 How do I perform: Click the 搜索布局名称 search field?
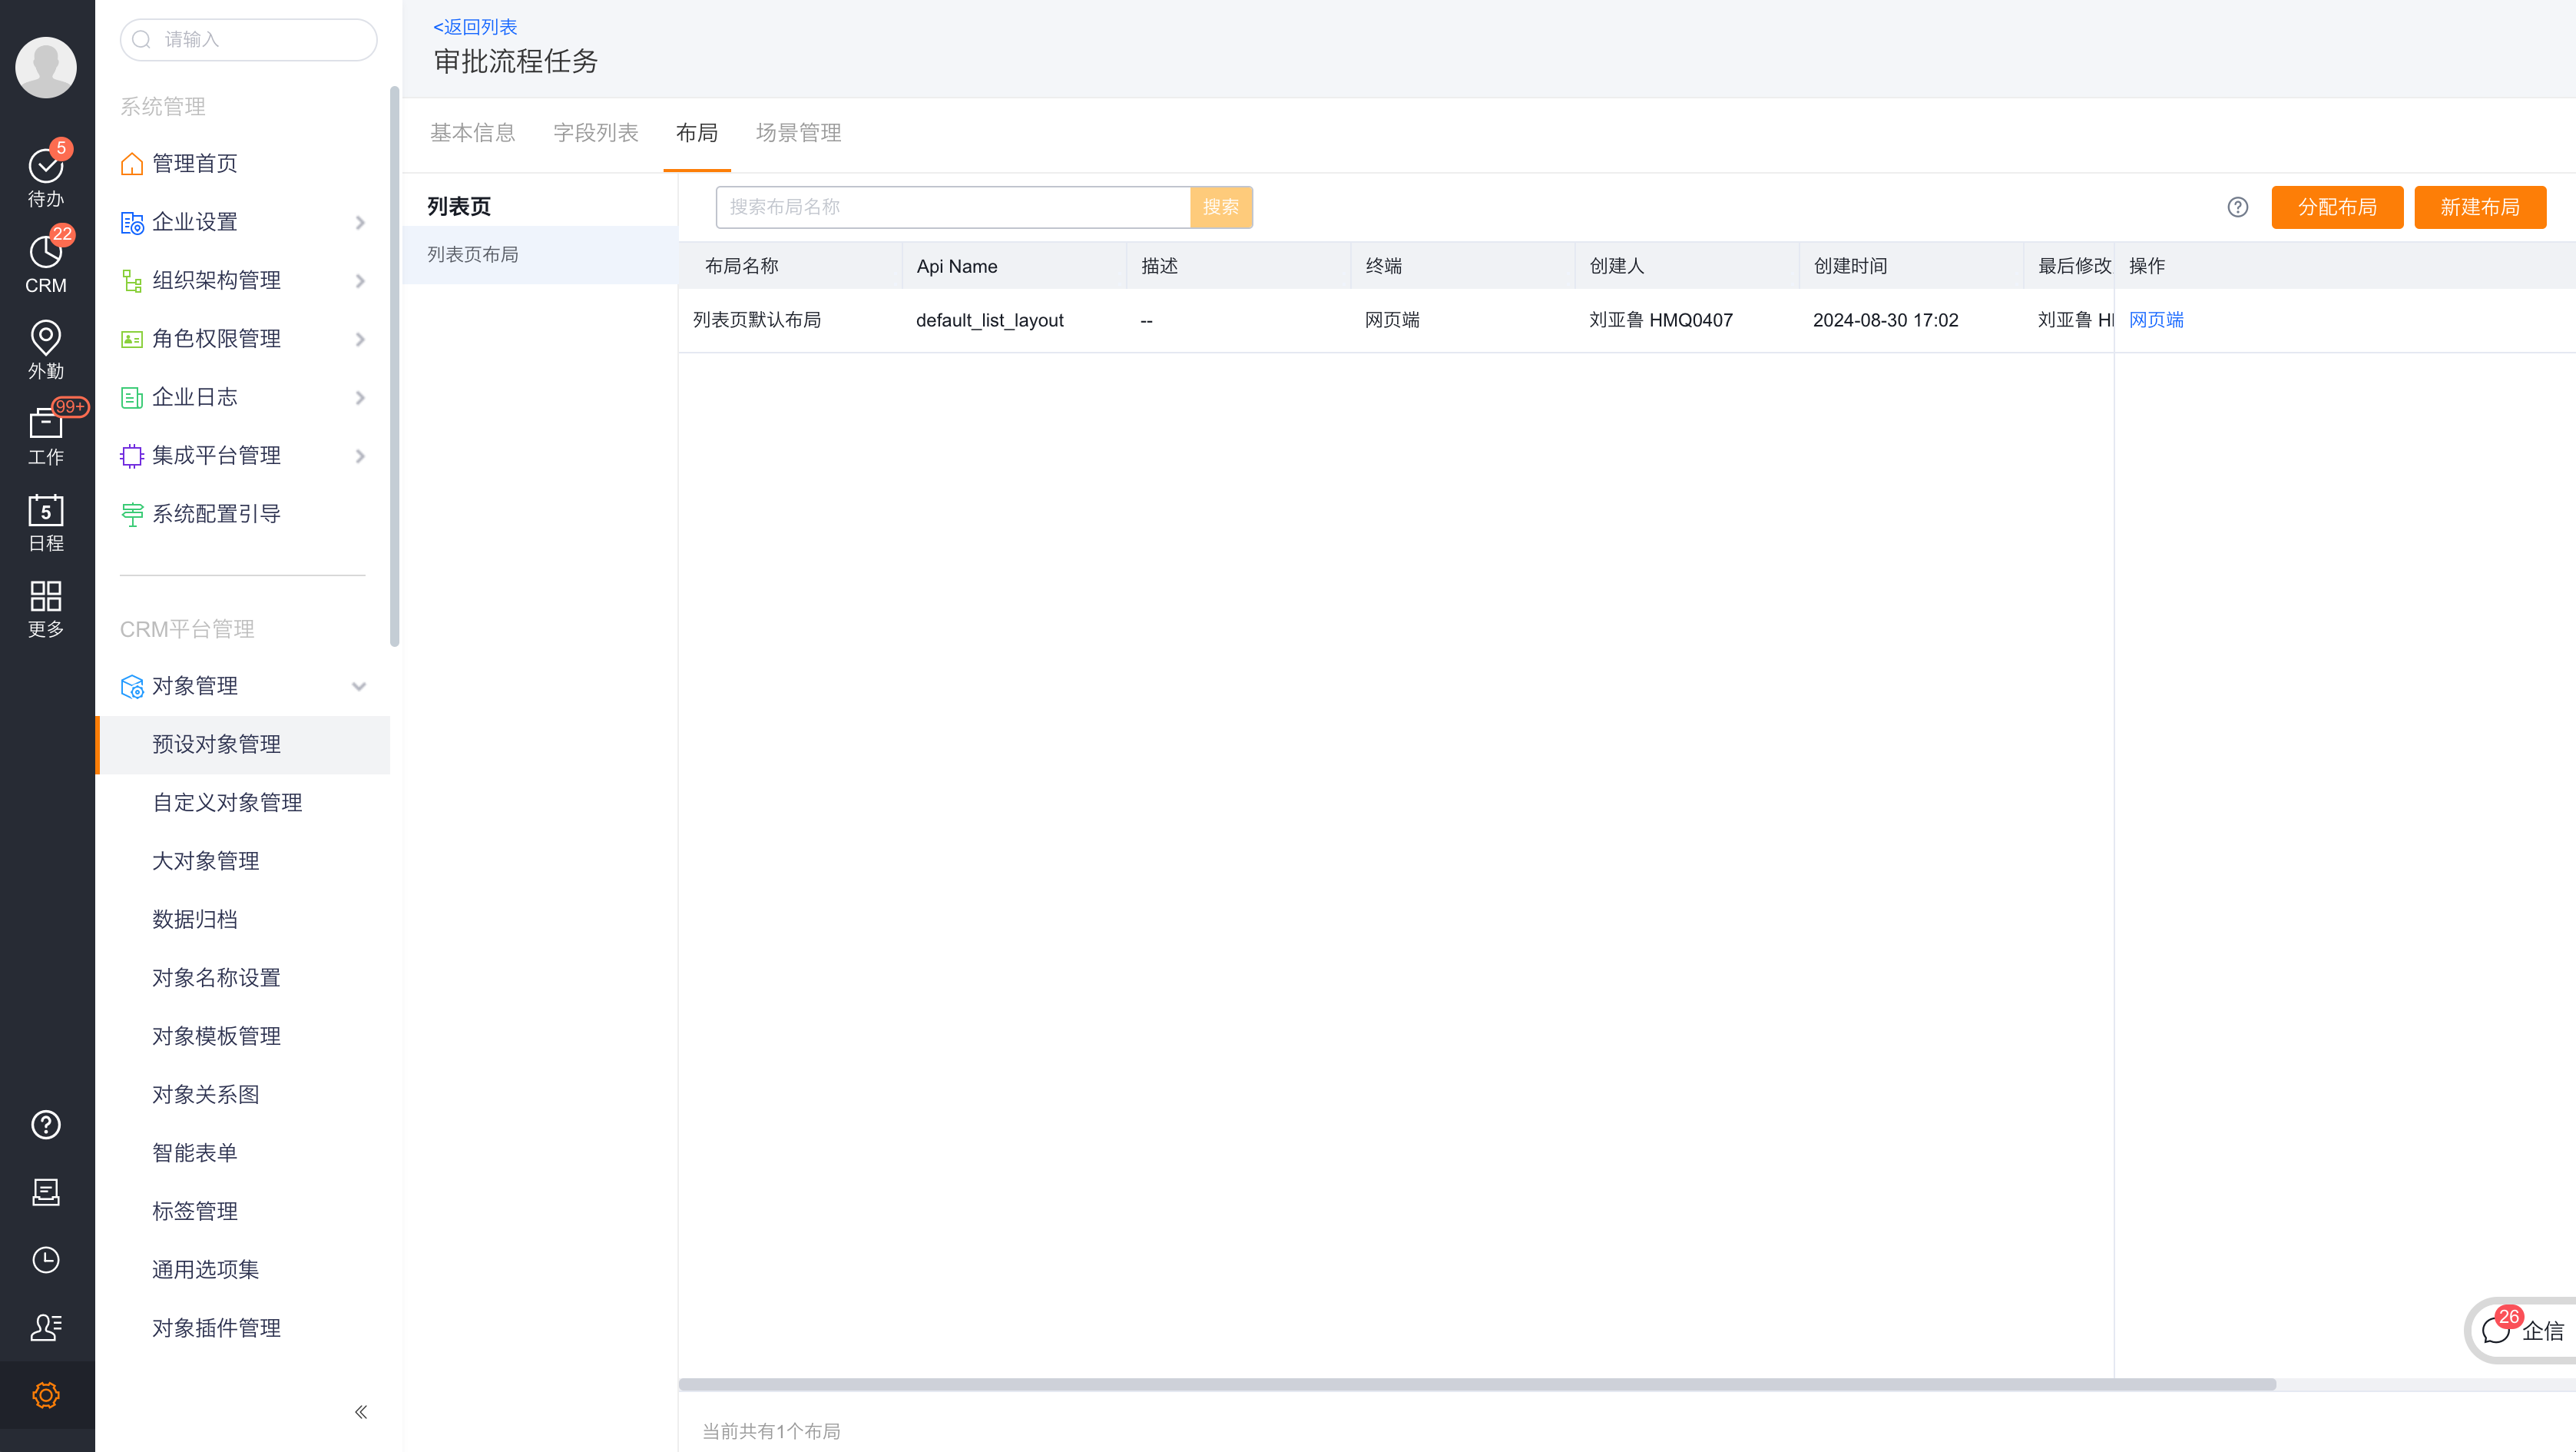[x=952, y=207]
